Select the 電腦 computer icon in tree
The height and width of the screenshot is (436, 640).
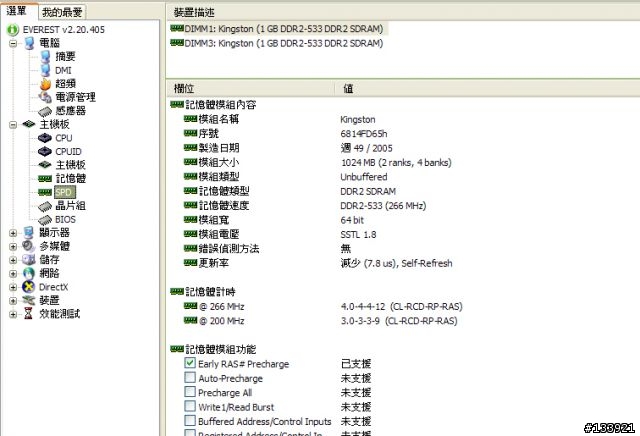29,43
